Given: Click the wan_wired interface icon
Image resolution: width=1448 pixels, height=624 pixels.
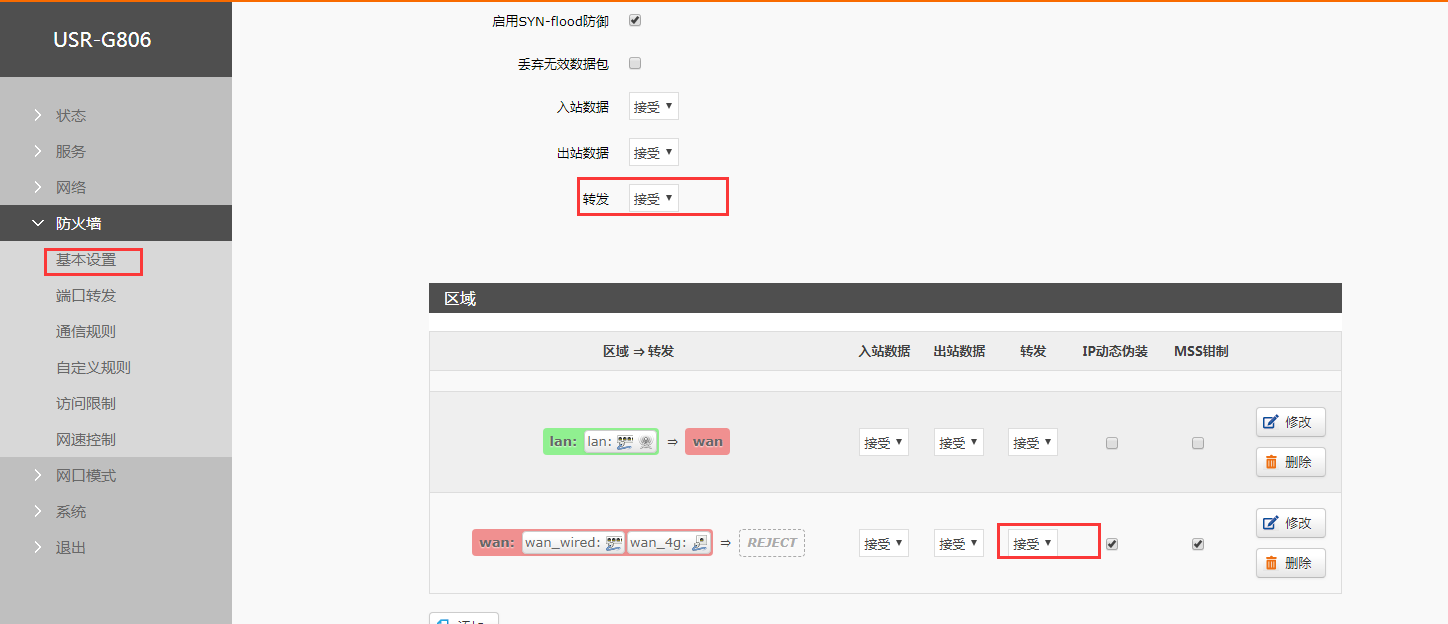Looking at the screenshot, I should click(614, 543).
